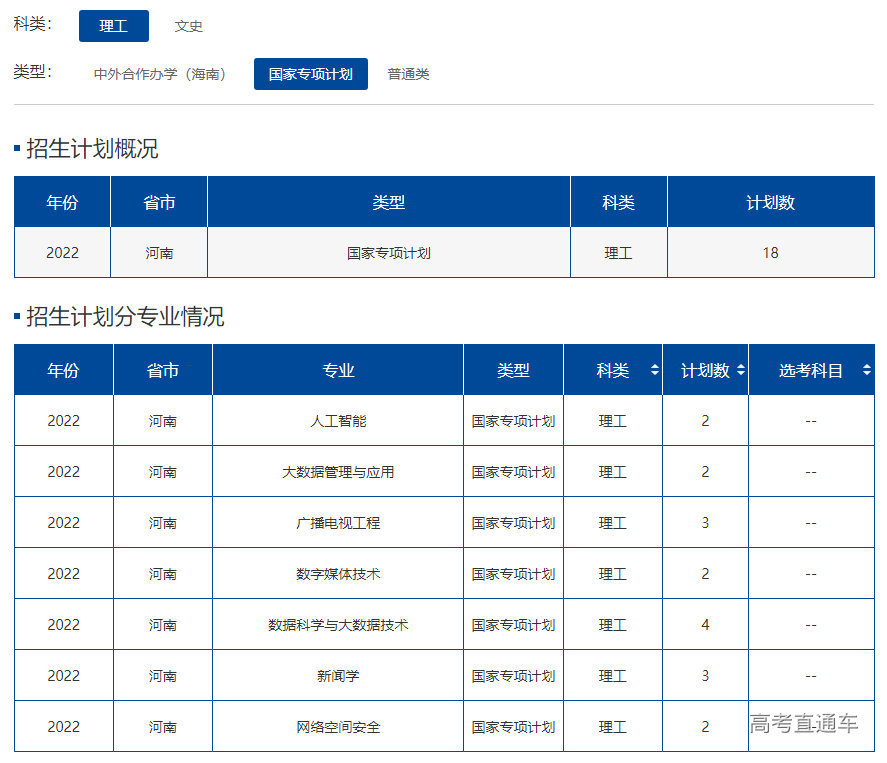Image resolution: width=887 pixels, height=763 pixels.
Task: Select the 国家专项计划 type button
Action: (310, 74)
